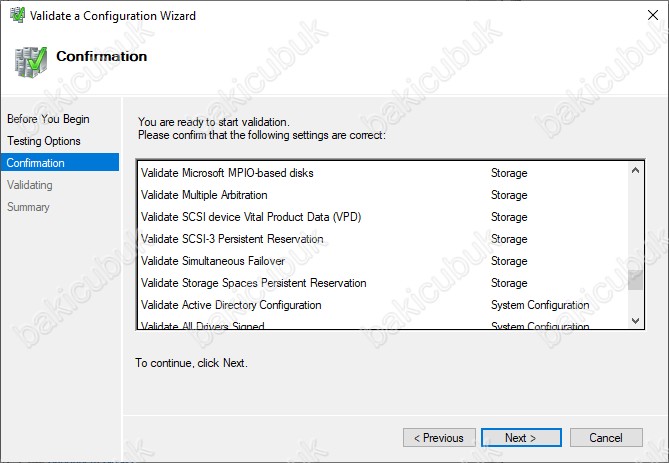Click the scroll down arrow in list
Viewport: 669px width, 463px height.
(635, 320)
